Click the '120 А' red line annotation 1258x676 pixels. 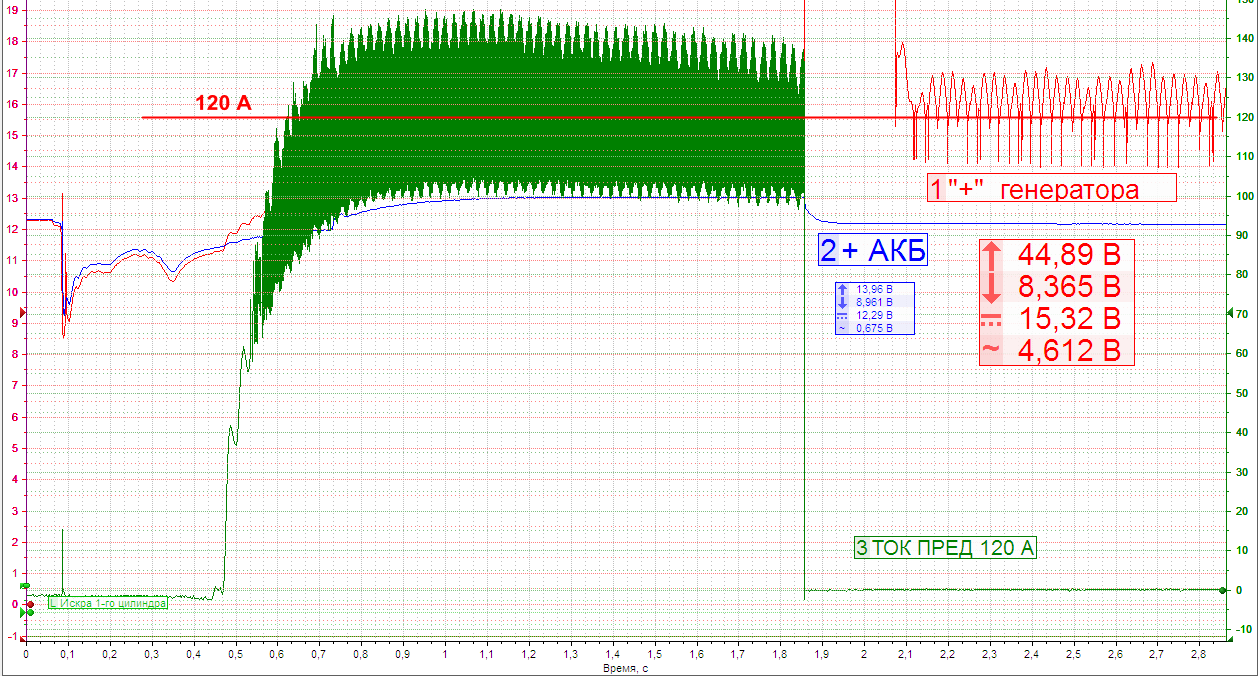click(x=223, y=102)
